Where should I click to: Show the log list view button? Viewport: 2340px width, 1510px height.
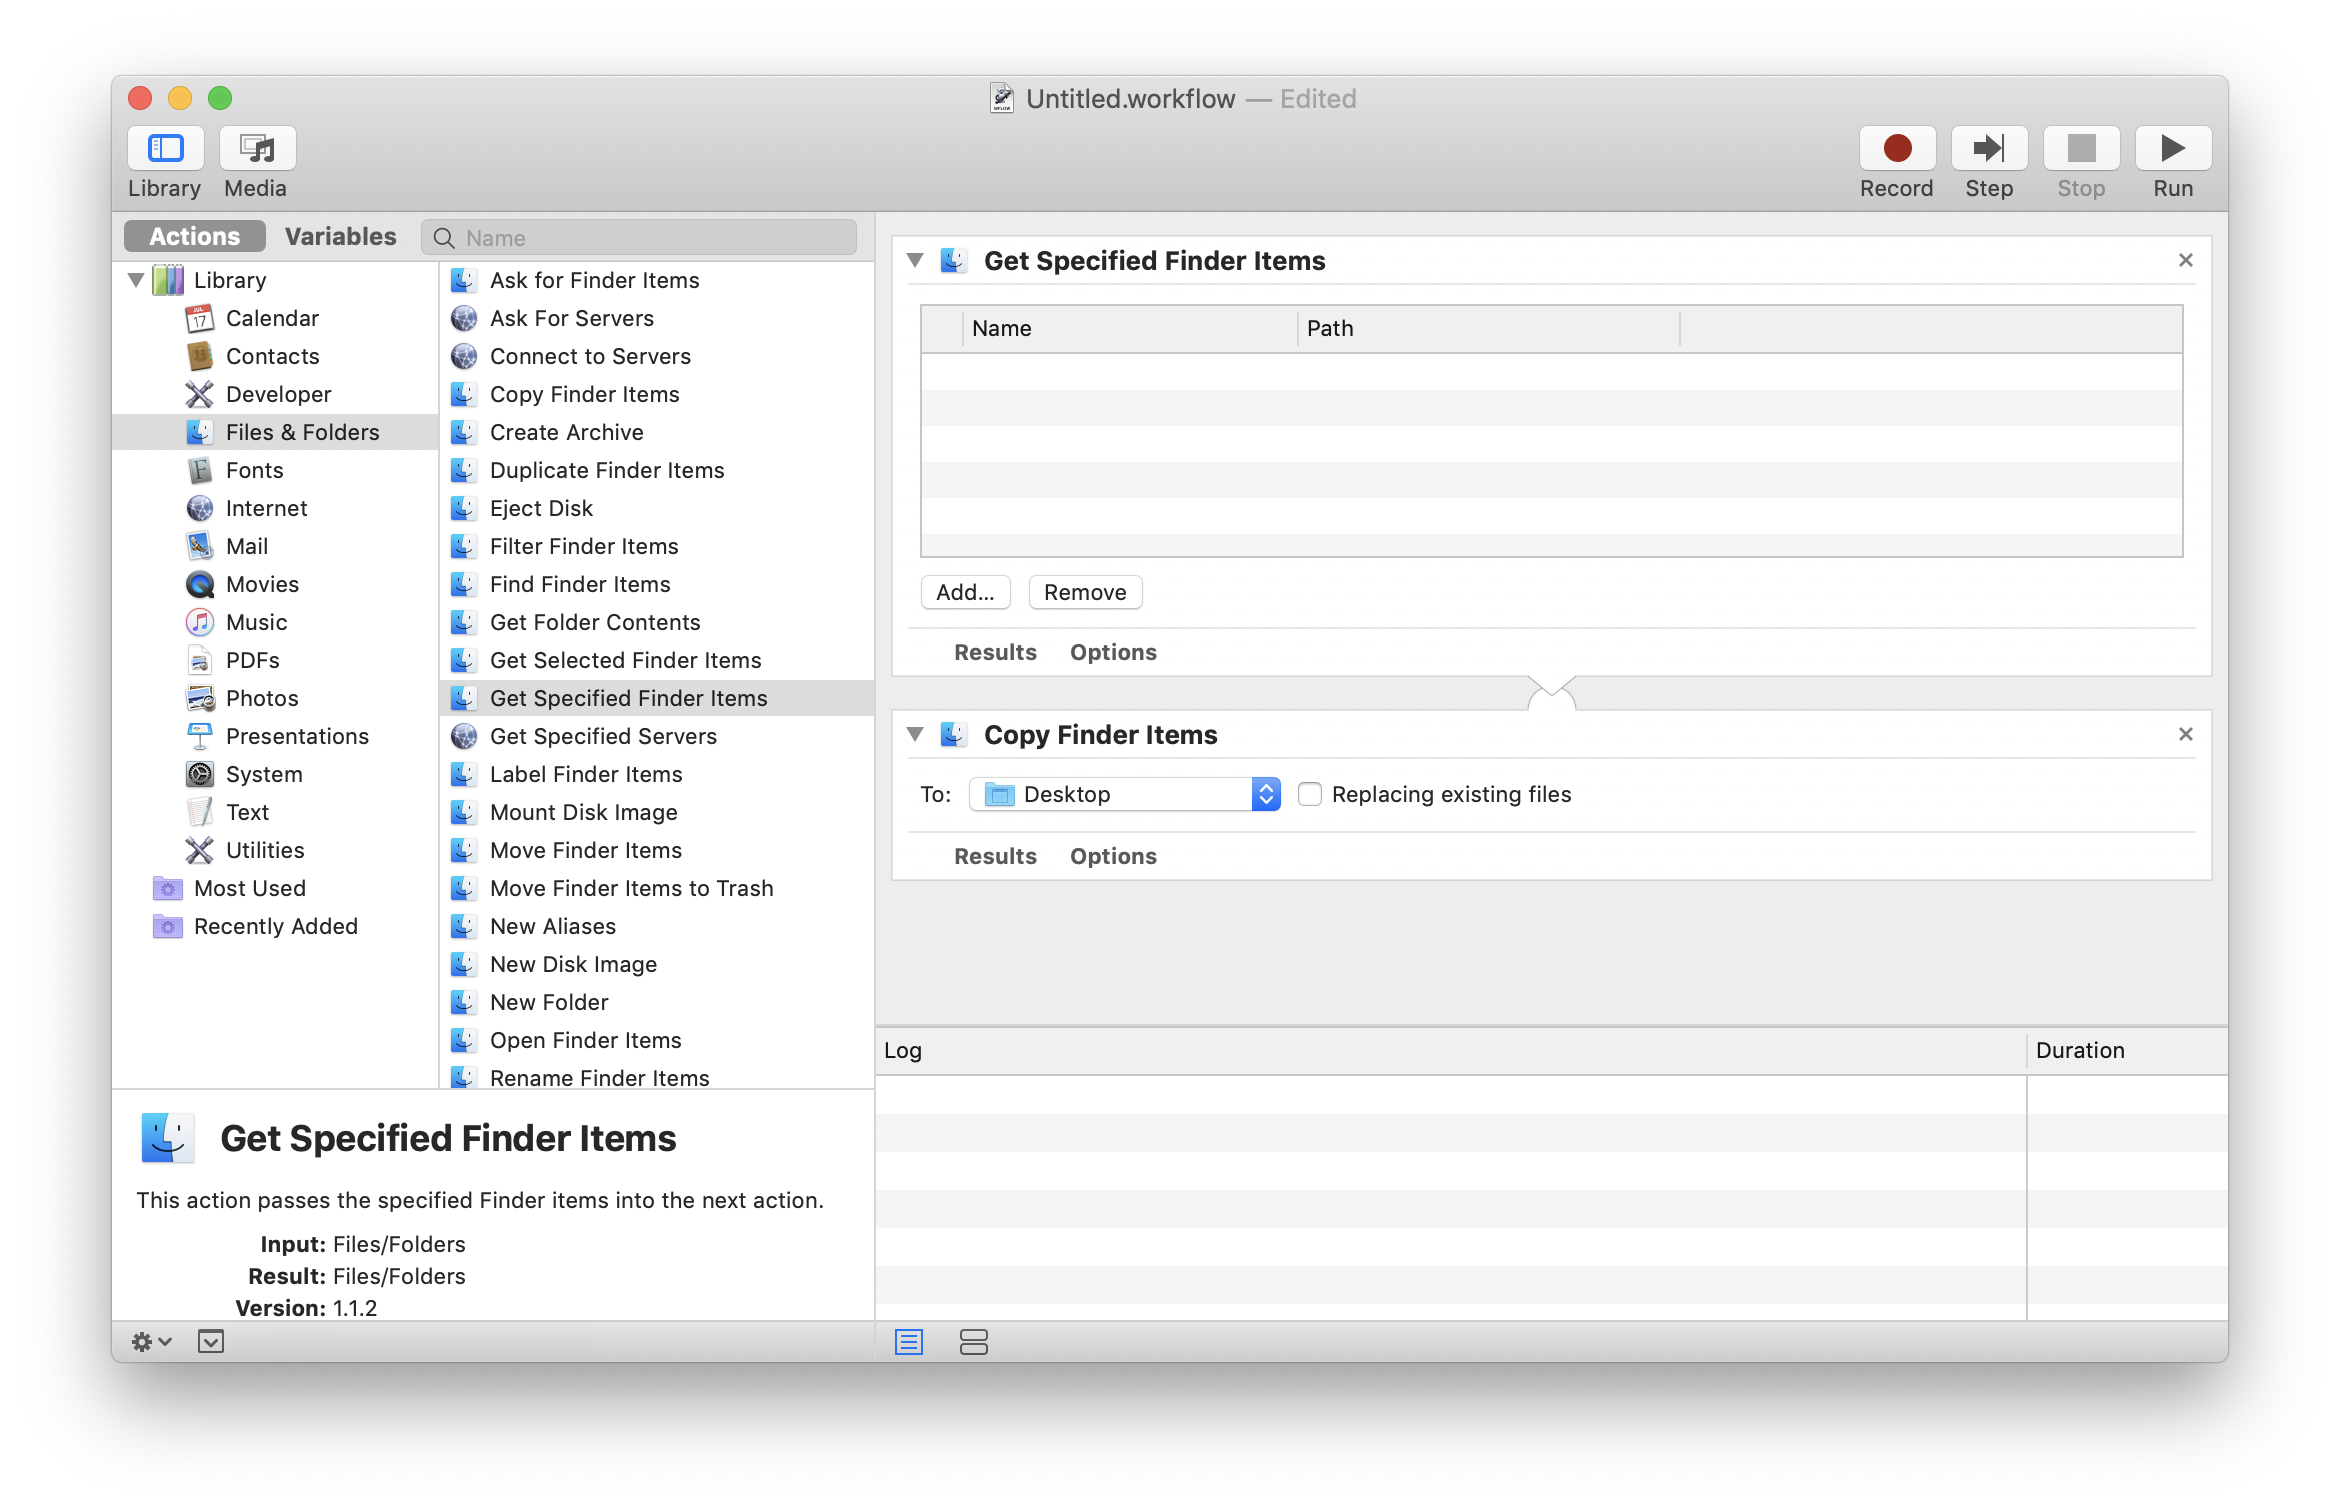click(909, 1342)
